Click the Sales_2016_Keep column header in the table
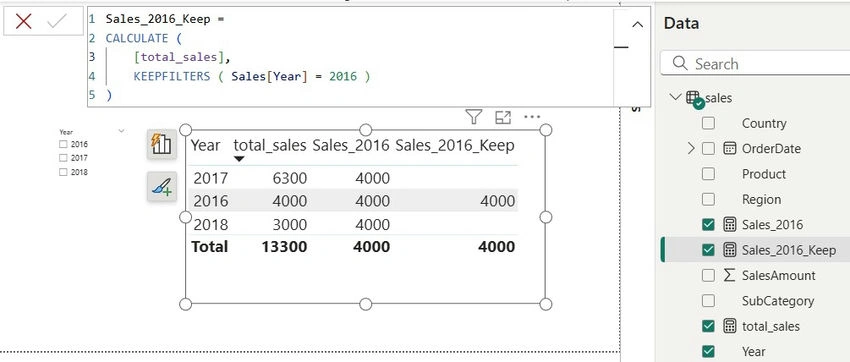Screen dimensions: 850x362 pos(455,145)
